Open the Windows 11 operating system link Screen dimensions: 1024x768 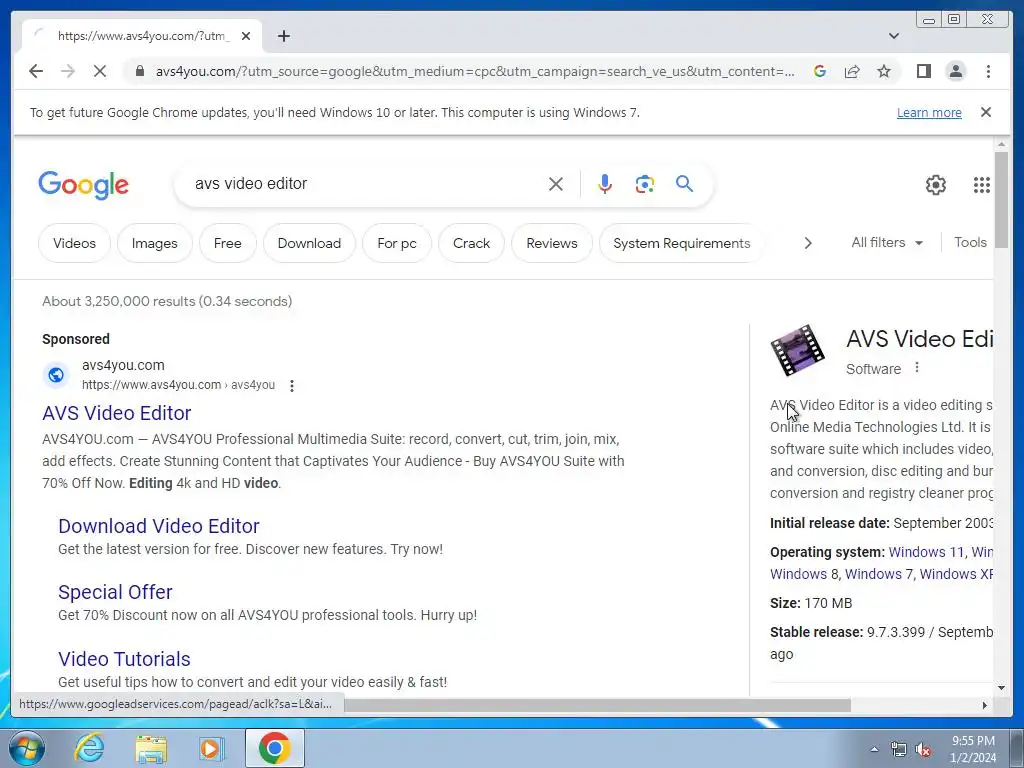pos(926,552)
